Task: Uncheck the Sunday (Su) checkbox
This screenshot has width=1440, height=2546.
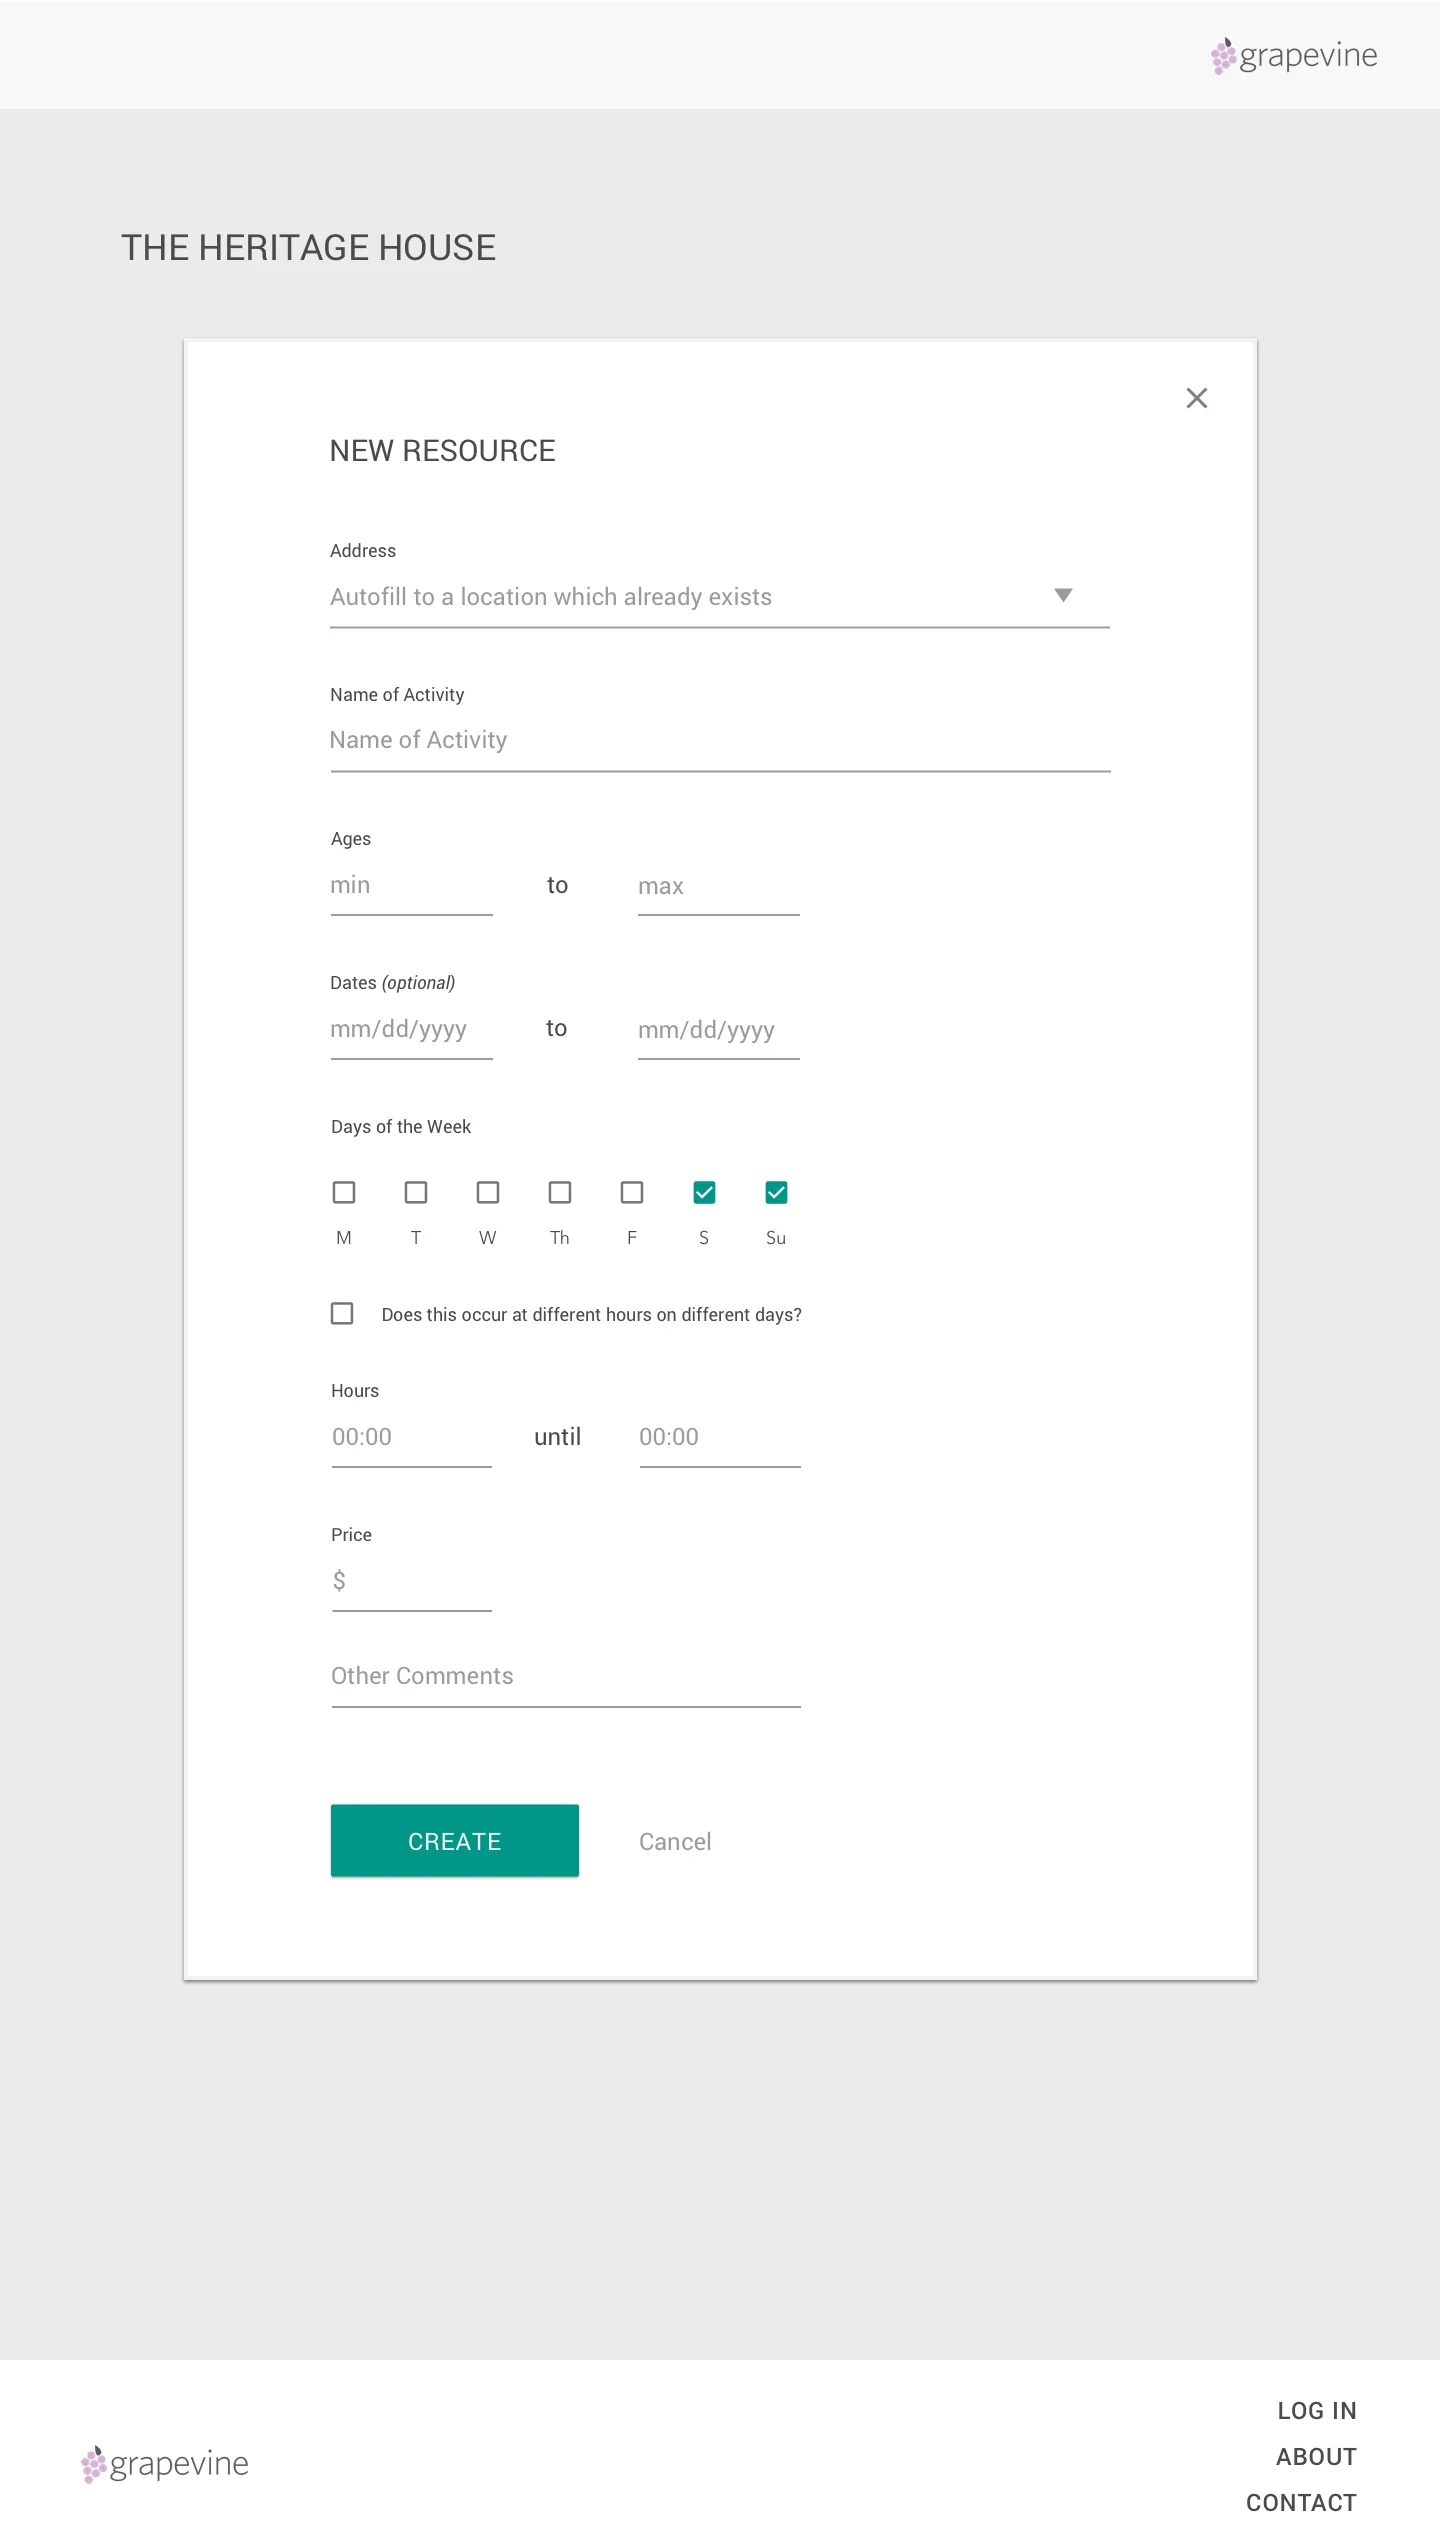Action: (x=776, y=1192)
